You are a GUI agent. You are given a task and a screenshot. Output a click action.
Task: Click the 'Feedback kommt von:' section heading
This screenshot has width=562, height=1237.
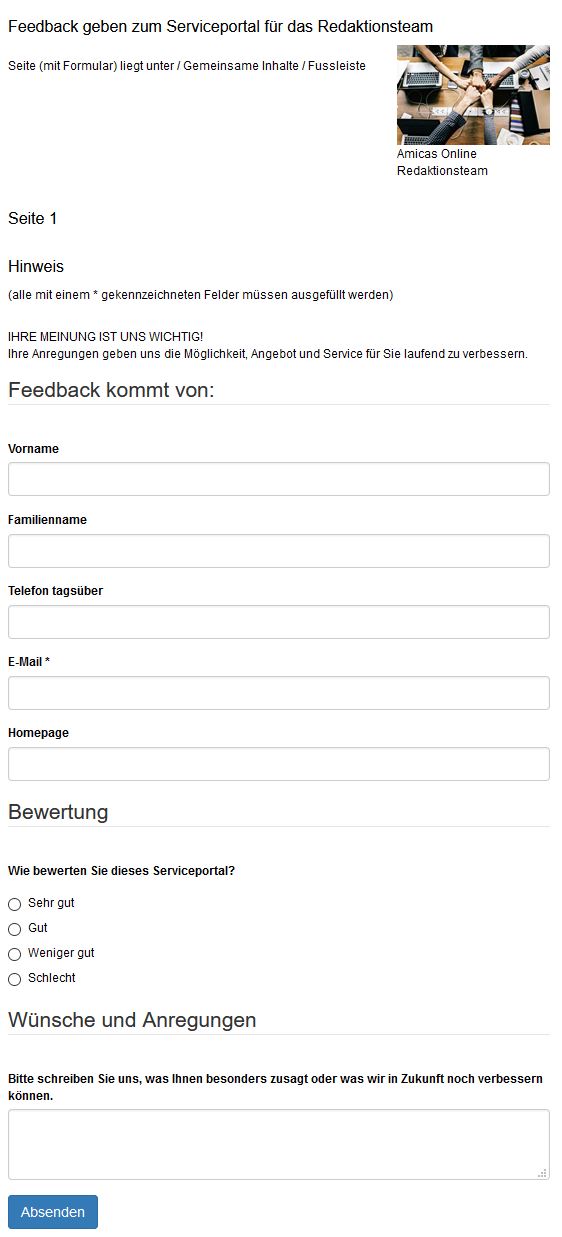coord(111,390)
